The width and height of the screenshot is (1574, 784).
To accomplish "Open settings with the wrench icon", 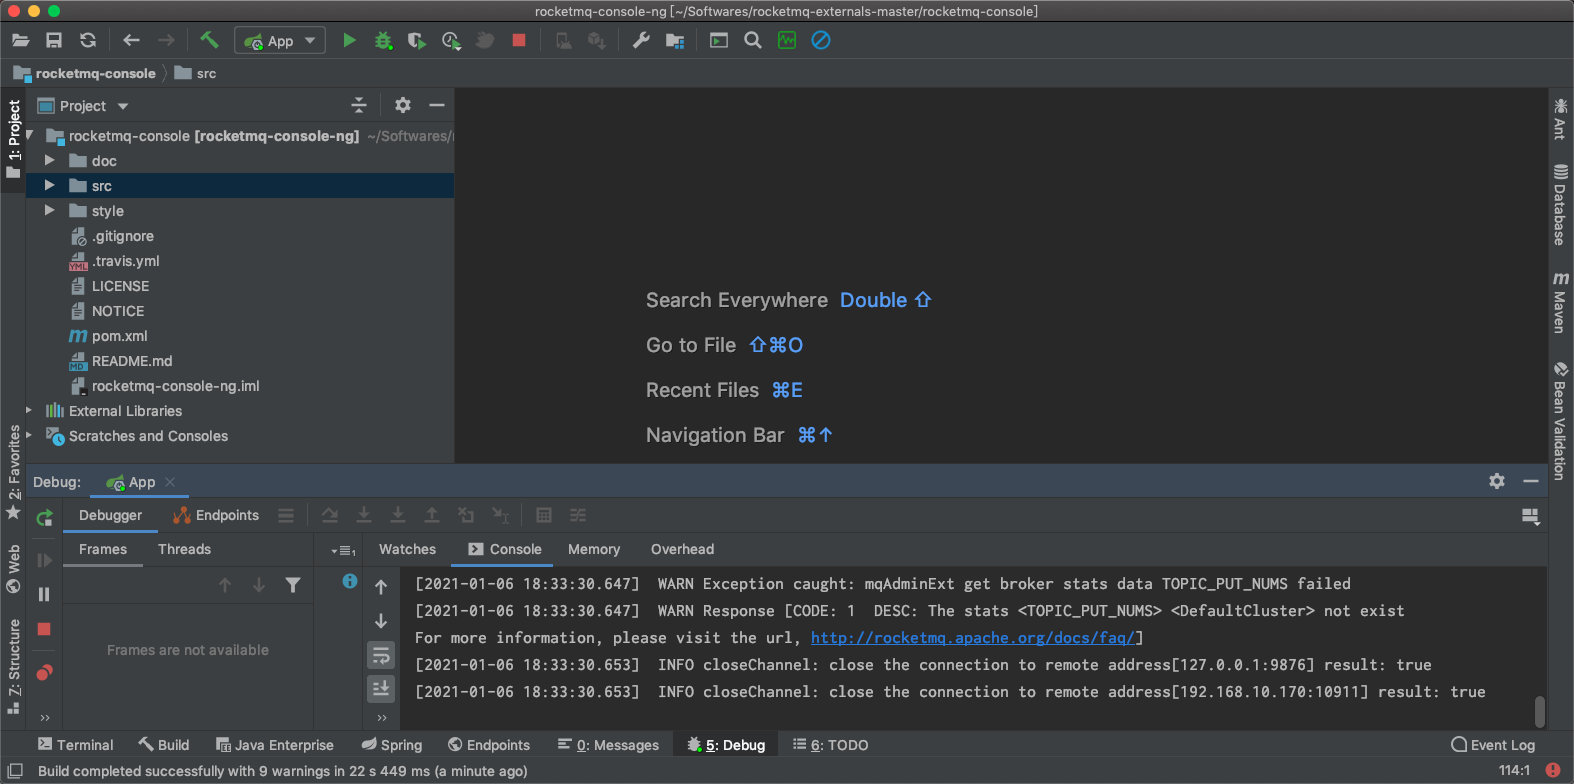I will click(x=641, y=41).
